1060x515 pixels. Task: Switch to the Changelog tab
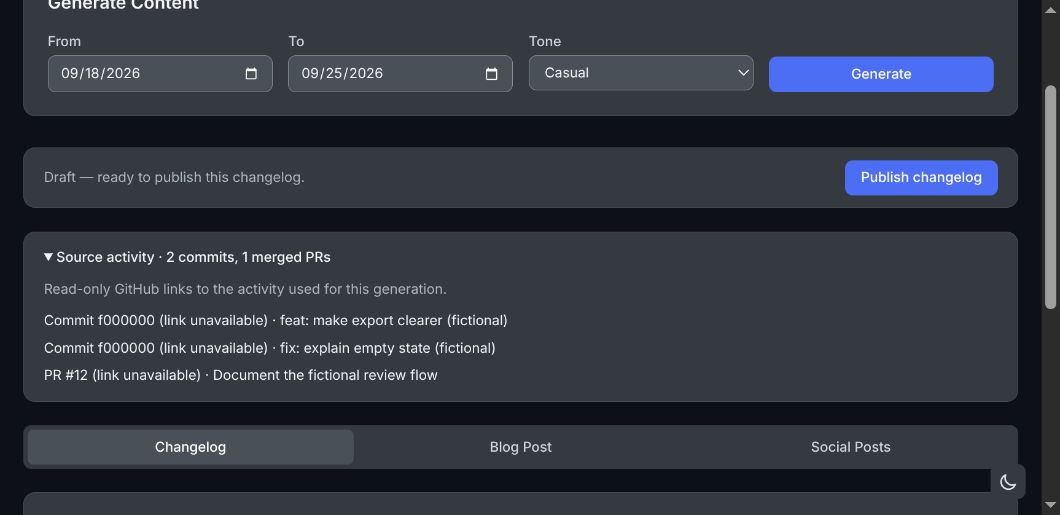click(x=191, y=447)
